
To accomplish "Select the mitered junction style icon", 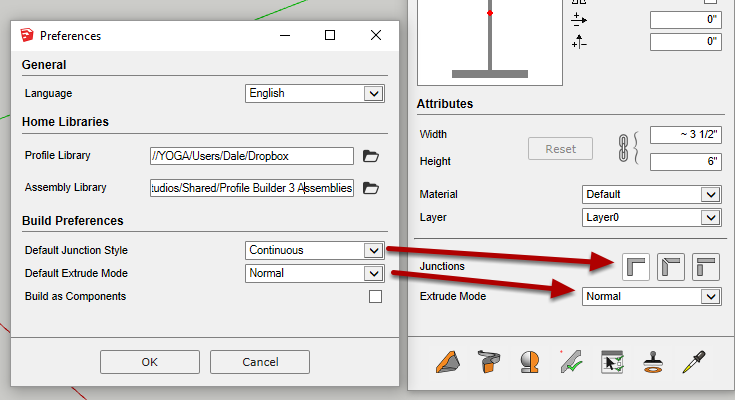I will (672, 266).
